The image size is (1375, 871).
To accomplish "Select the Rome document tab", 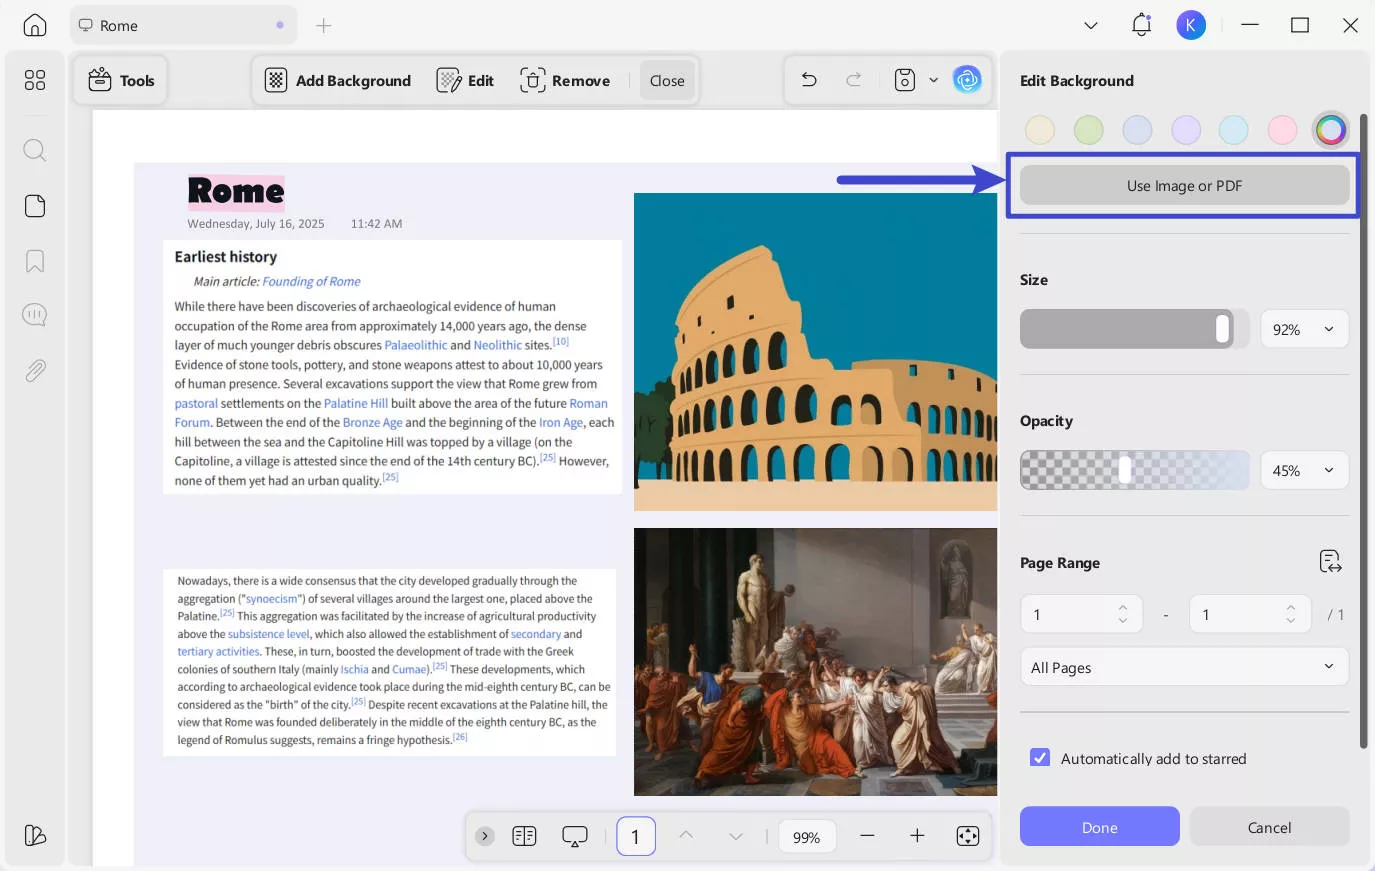I will tap(182, 26).
